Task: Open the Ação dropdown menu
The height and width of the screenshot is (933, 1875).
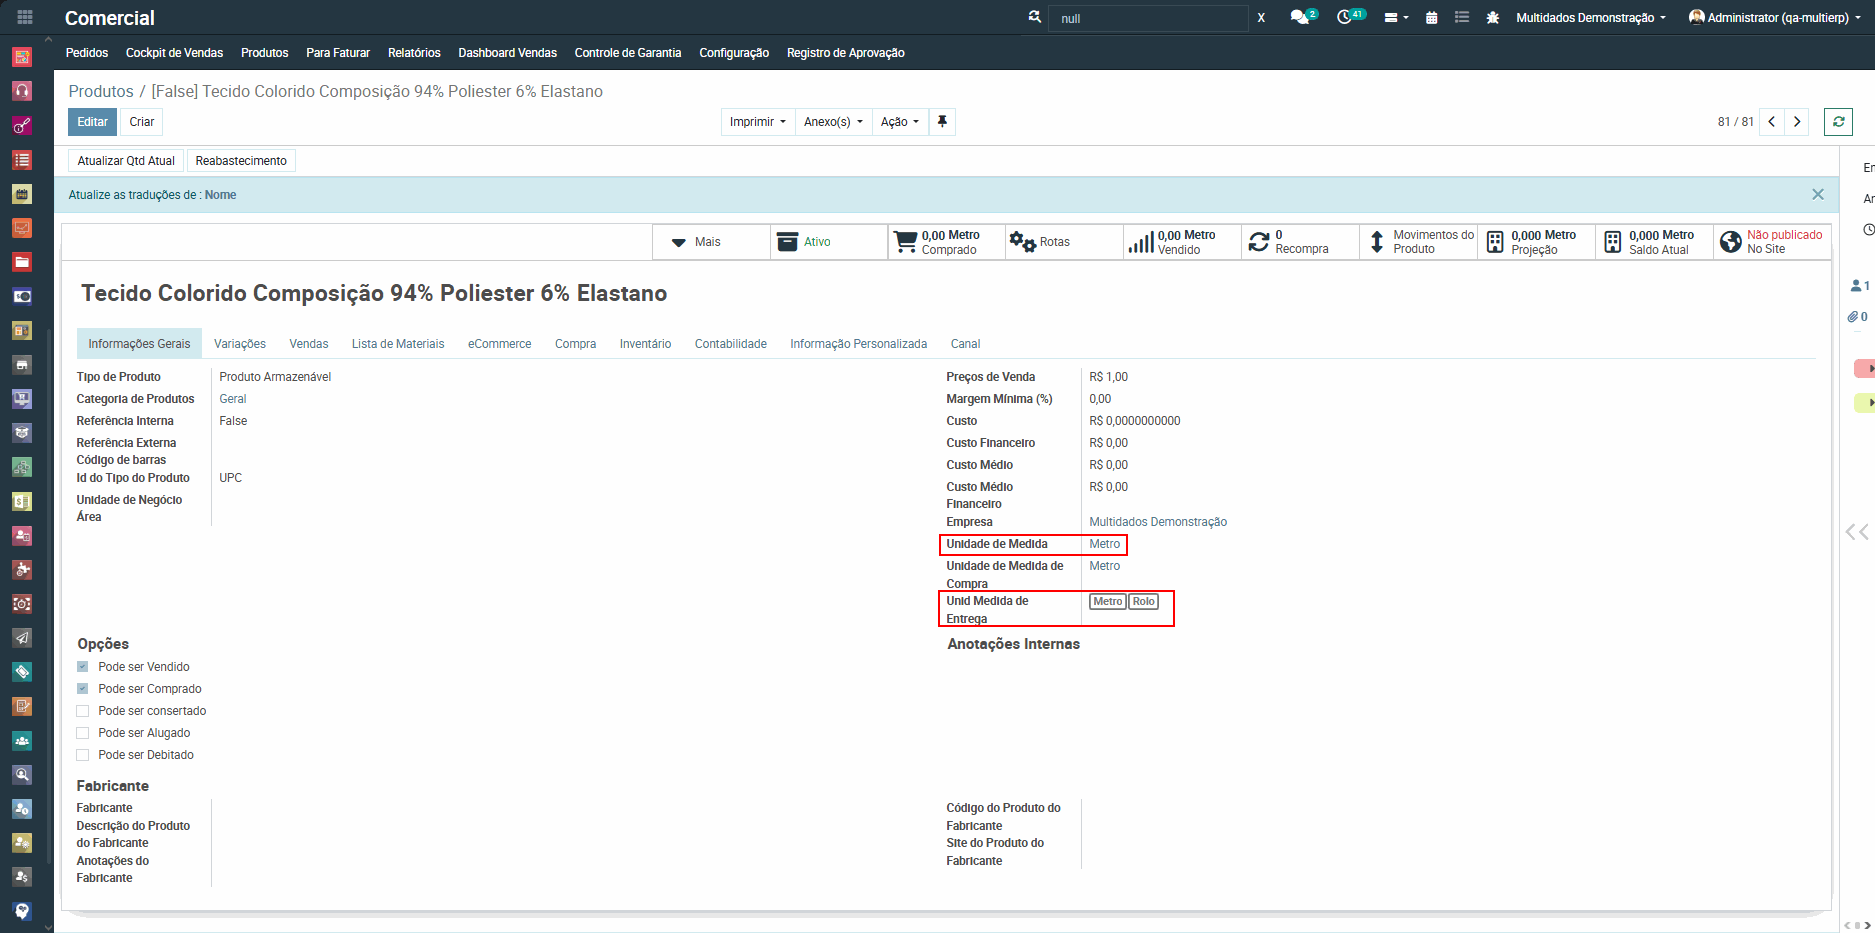Action: 899,122
